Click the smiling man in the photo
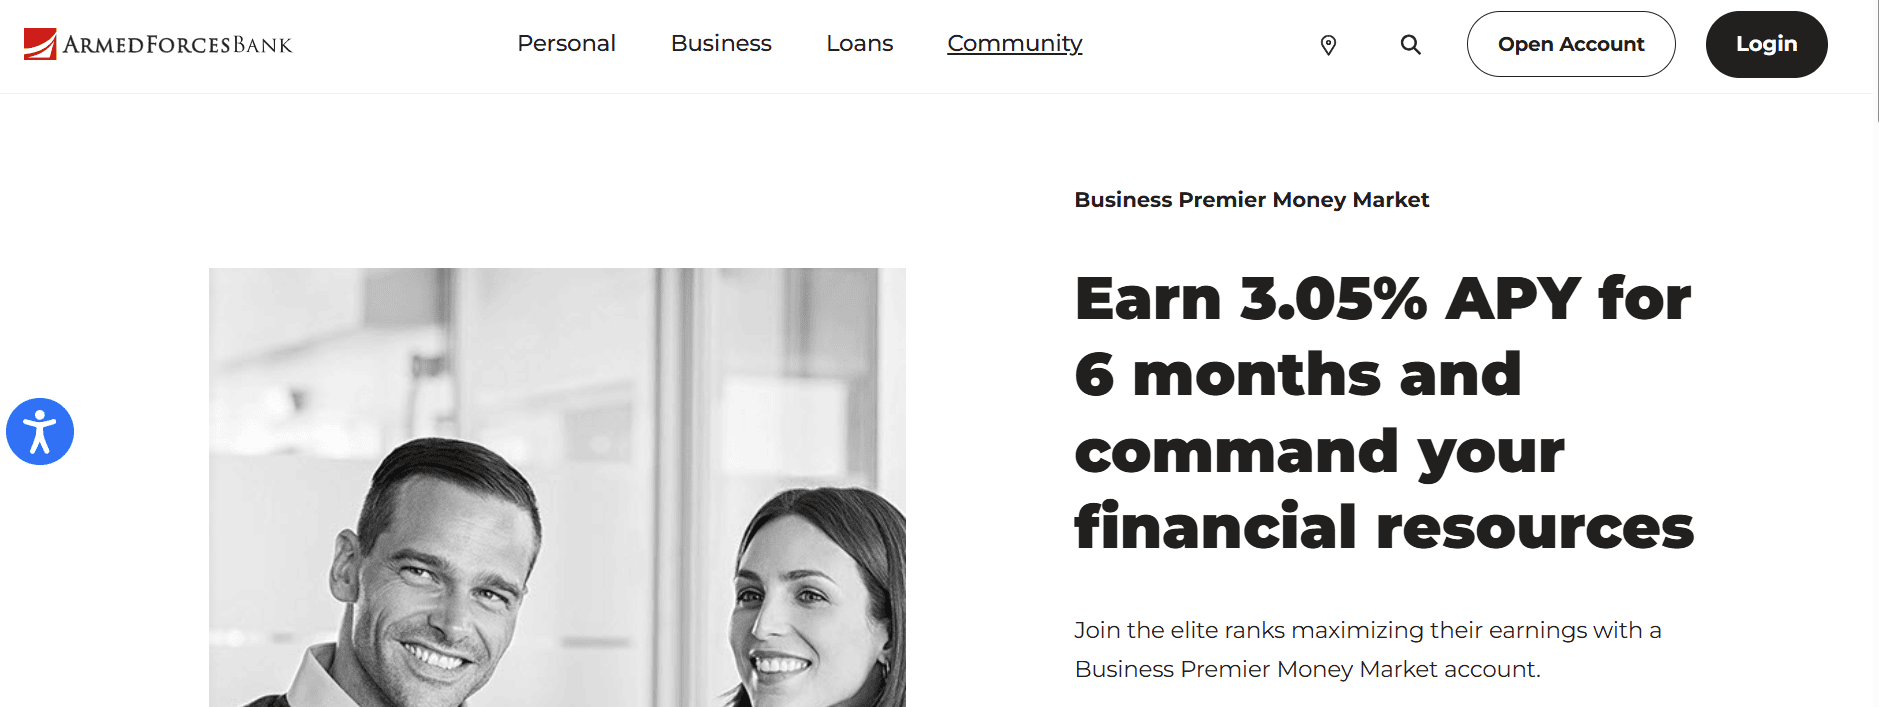 click(x=440, y=580)
